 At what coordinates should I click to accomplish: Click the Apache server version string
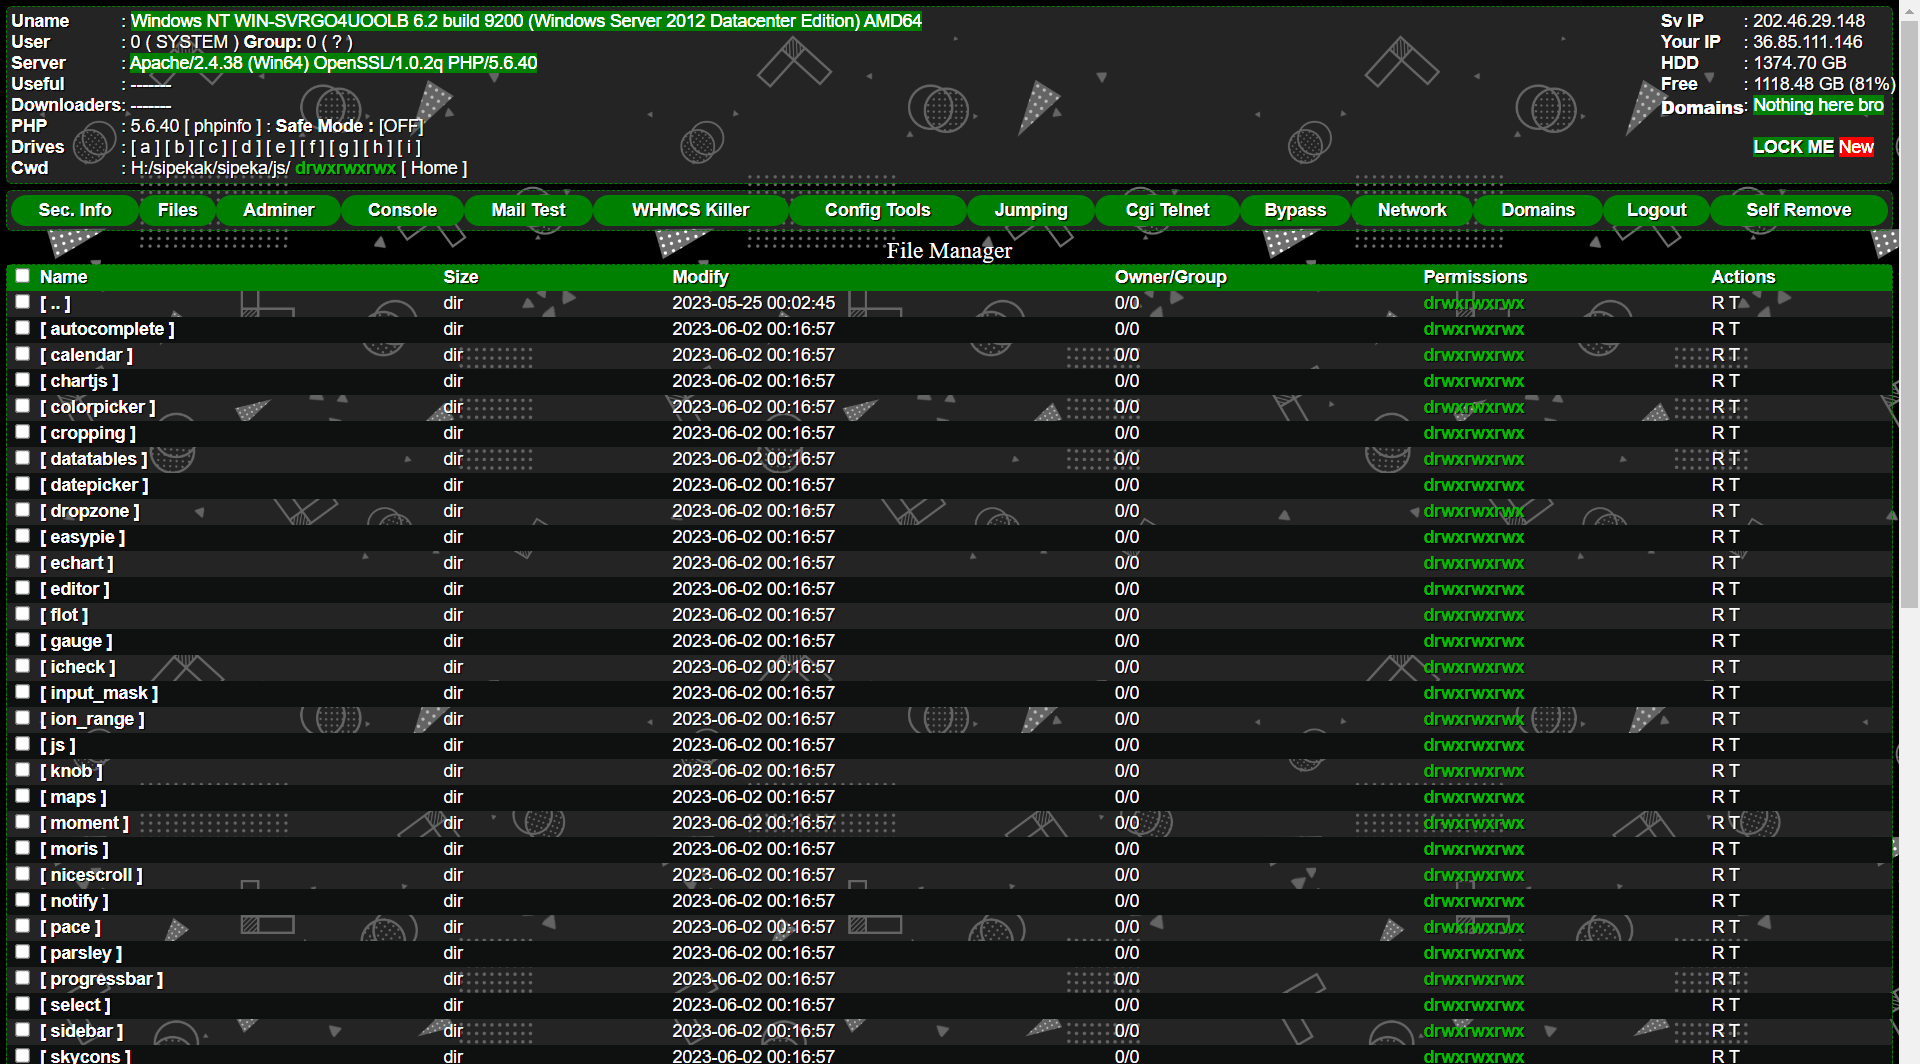tap(333, 63)
